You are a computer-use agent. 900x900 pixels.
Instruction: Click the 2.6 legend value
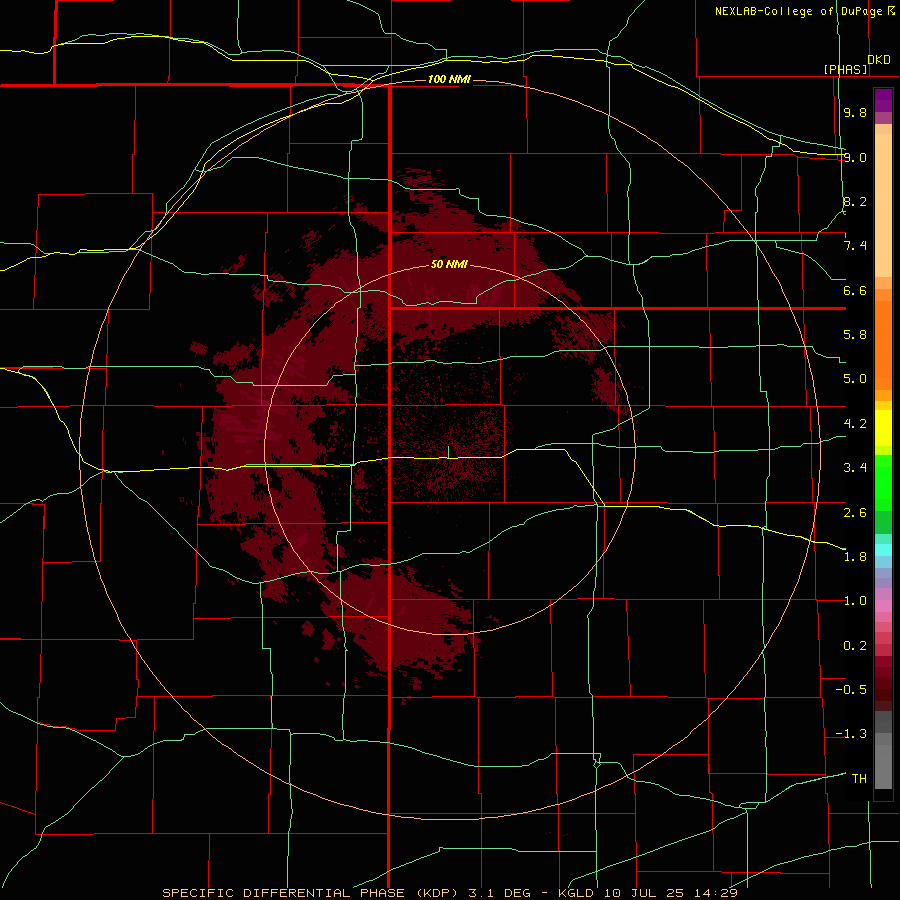(855, 513)
